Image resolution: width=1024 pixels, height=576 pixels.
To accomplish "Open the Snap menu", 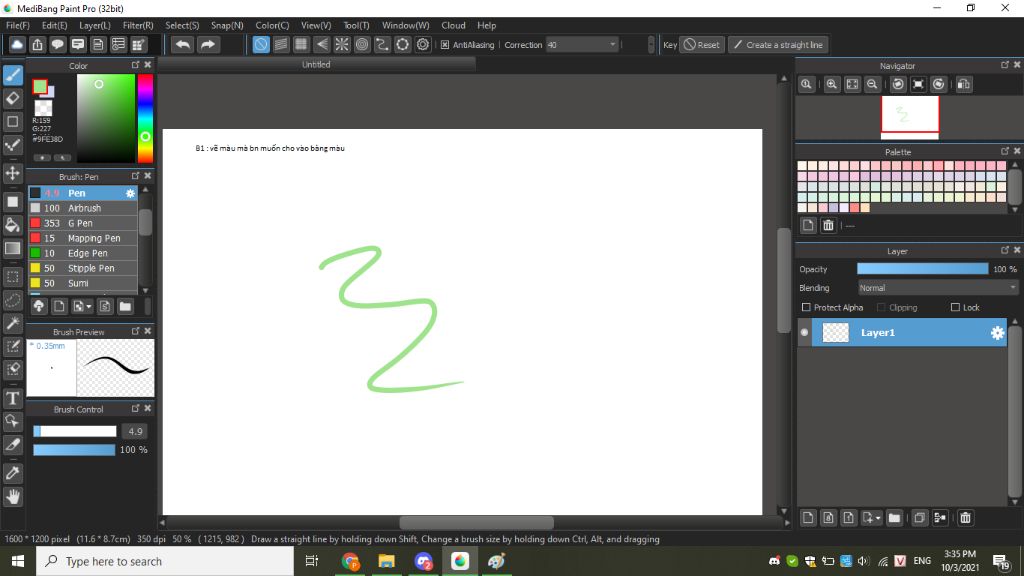I will tap(227, 25).
